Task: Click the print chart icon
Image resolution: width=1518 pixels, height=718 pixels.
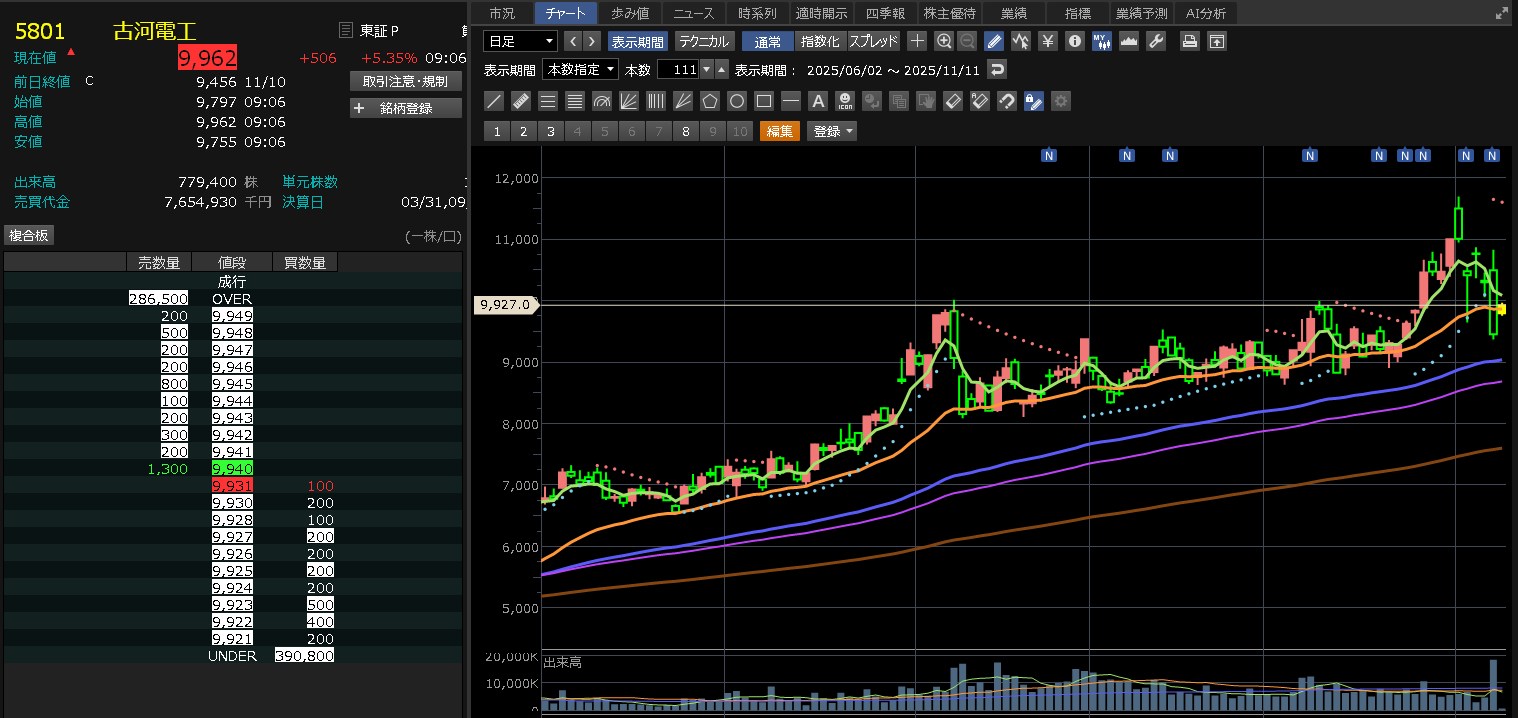Action: [x=1190, y=41]
